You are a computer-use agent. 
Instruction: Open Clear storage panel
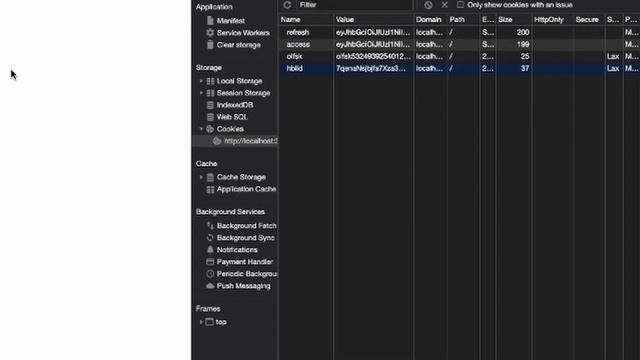(x=238, y=45)
